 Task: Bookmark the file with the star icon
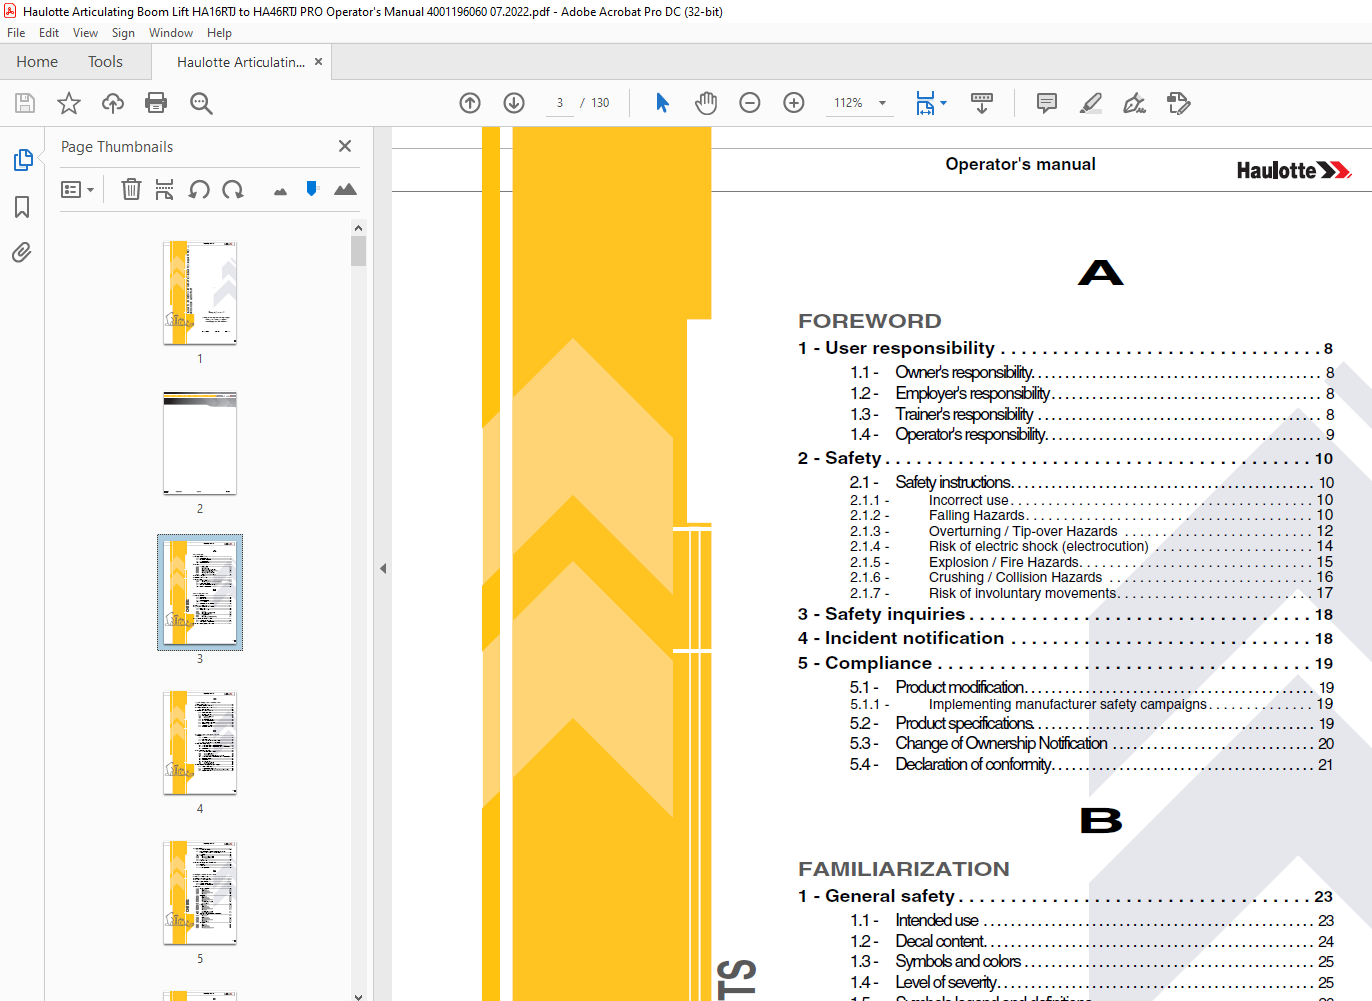pos(69,103)
